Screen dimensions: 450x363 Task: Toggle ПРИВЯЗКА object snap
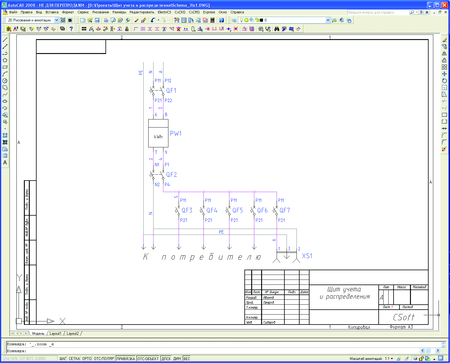(x=126, y=358)
